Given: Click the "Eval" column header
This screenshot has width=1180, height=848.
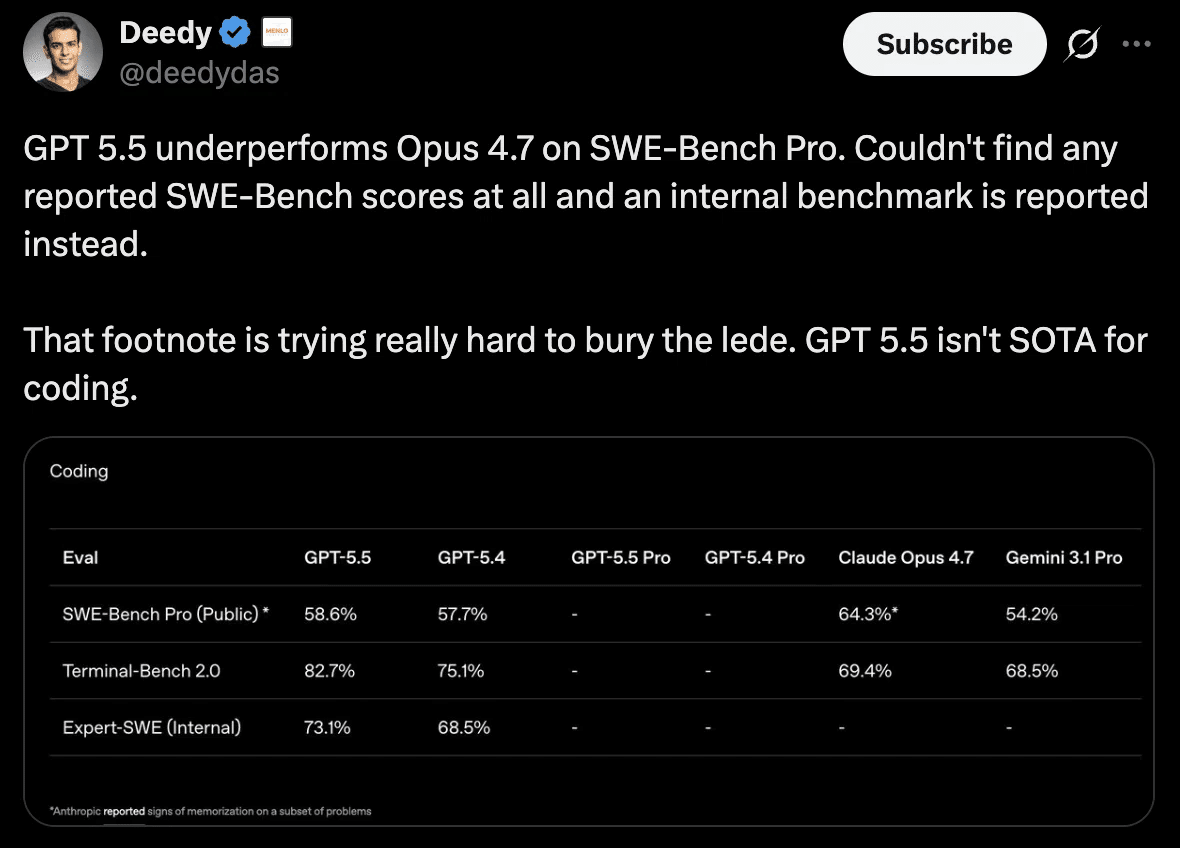Looking at the screenshot, I should click(x=80, y=557).
